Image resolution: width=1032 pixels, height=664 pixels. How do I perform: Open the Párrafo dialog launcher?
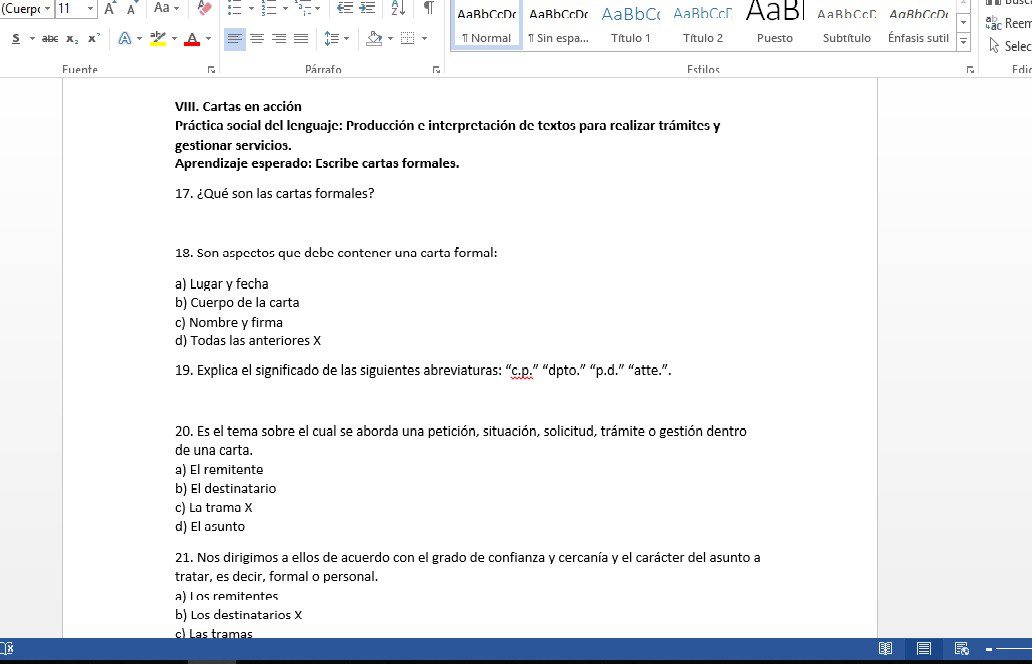click(x=436, y=69)
